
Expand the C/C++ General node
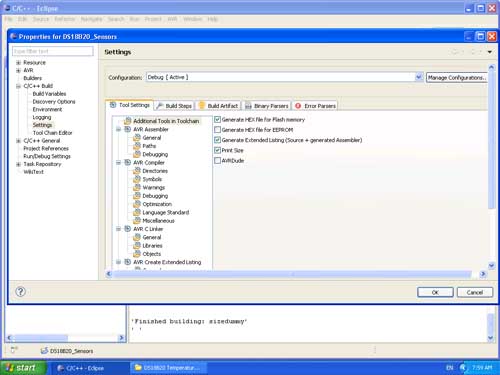tap(19, 141)
